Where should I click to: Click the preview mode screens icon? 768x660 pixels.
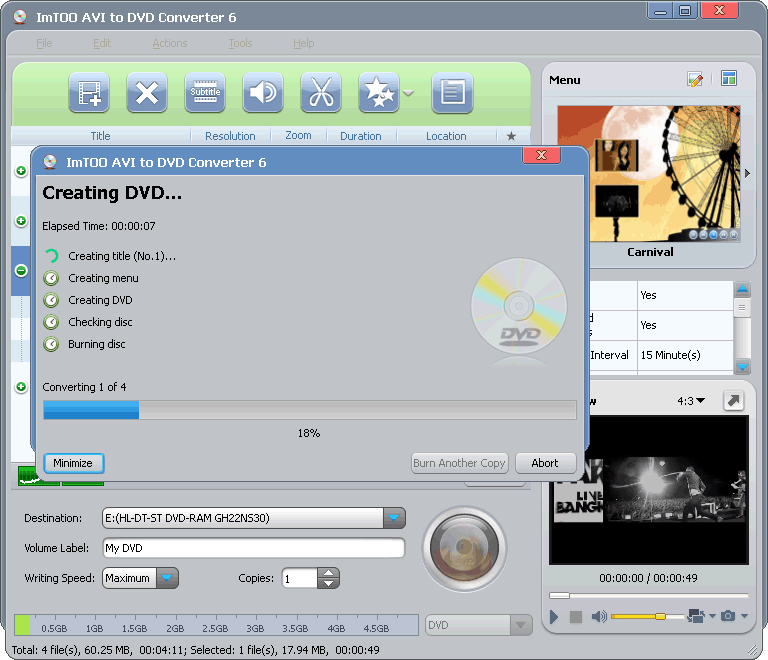pos(696,616)
